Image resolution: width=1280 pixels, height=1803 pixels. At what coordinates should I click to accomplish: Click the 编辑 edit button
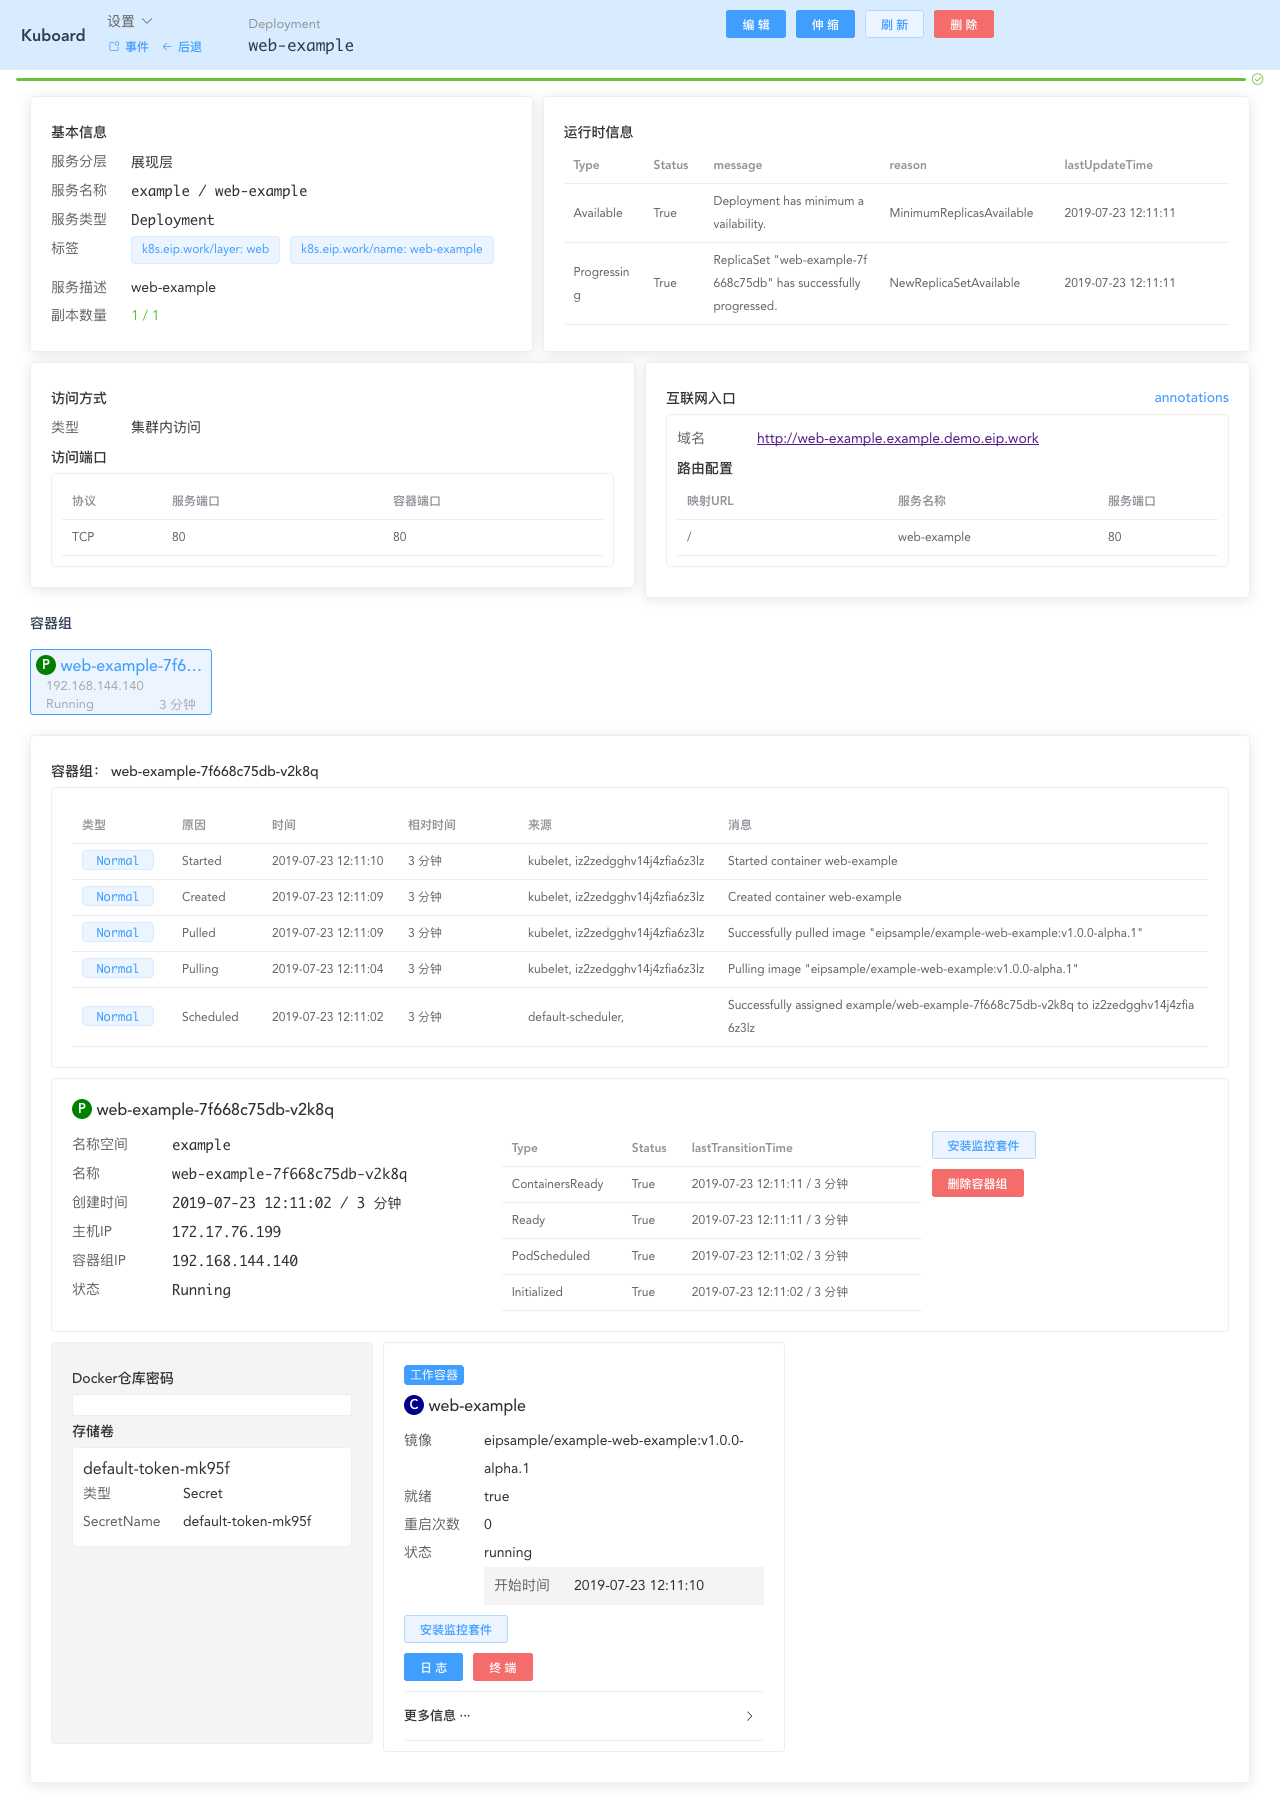pyautogui.click(x=755, y=25)
